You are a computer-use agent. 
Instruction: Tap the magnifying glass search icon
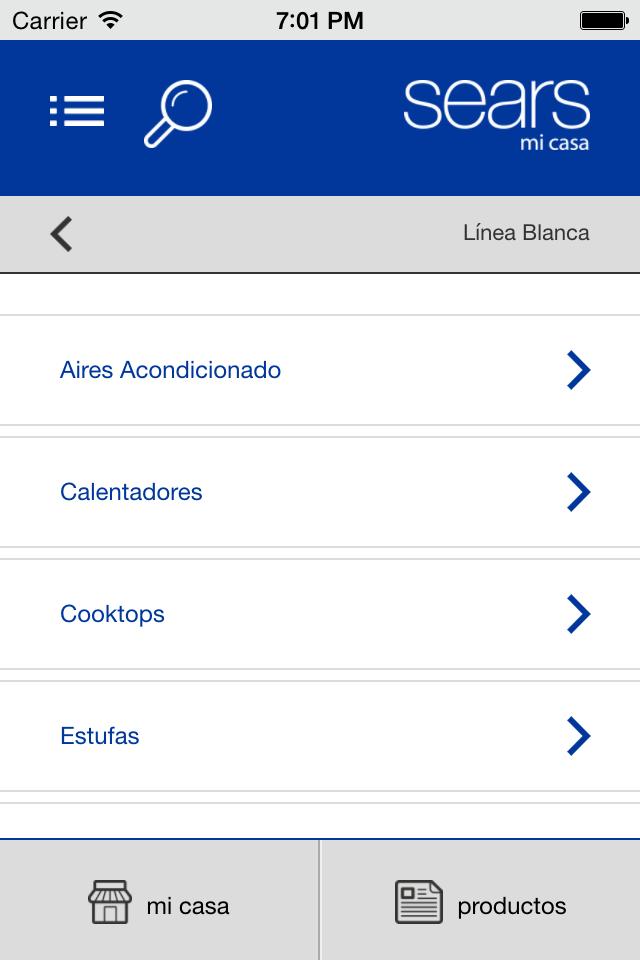pos(178,112)
